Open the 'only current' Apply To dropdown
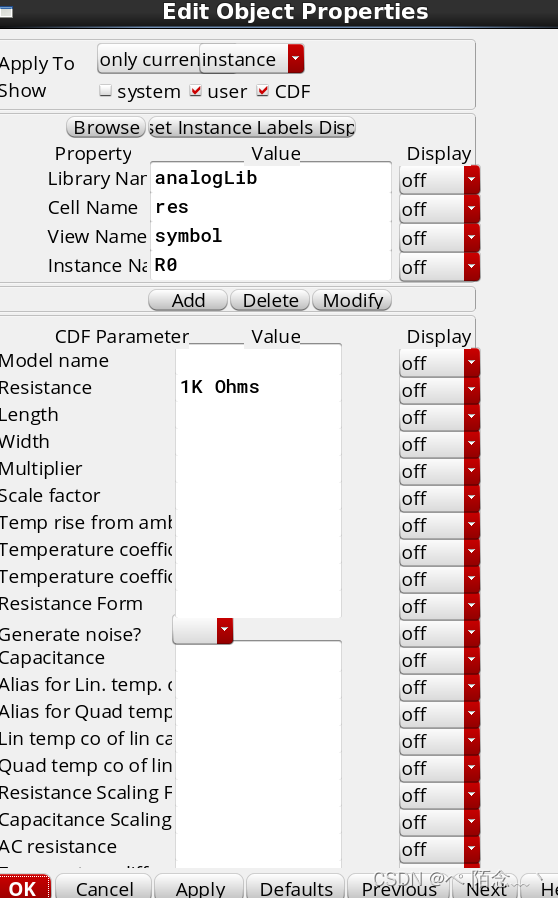 (x=149, y=59)
